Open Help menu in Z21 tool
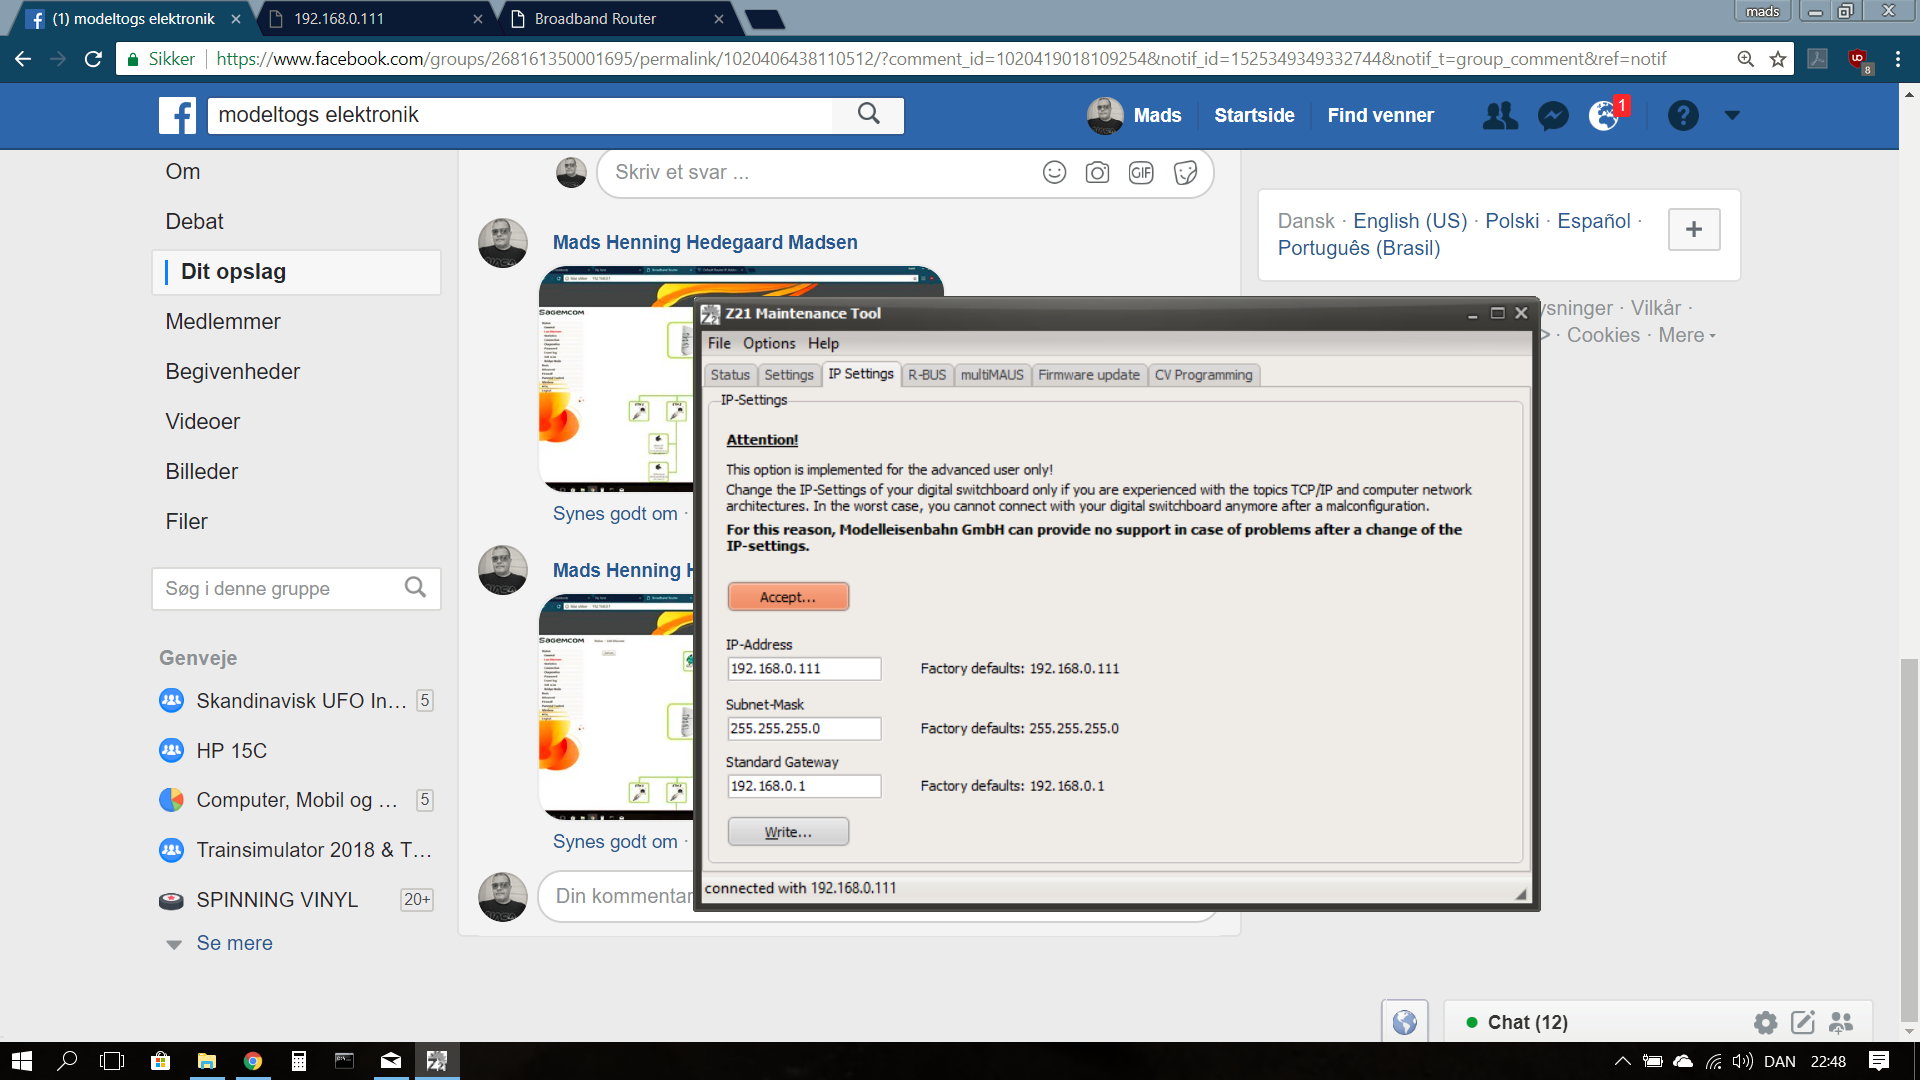Image resolution: width=1920 pixels, height=1080 pixels. (823, 343)
